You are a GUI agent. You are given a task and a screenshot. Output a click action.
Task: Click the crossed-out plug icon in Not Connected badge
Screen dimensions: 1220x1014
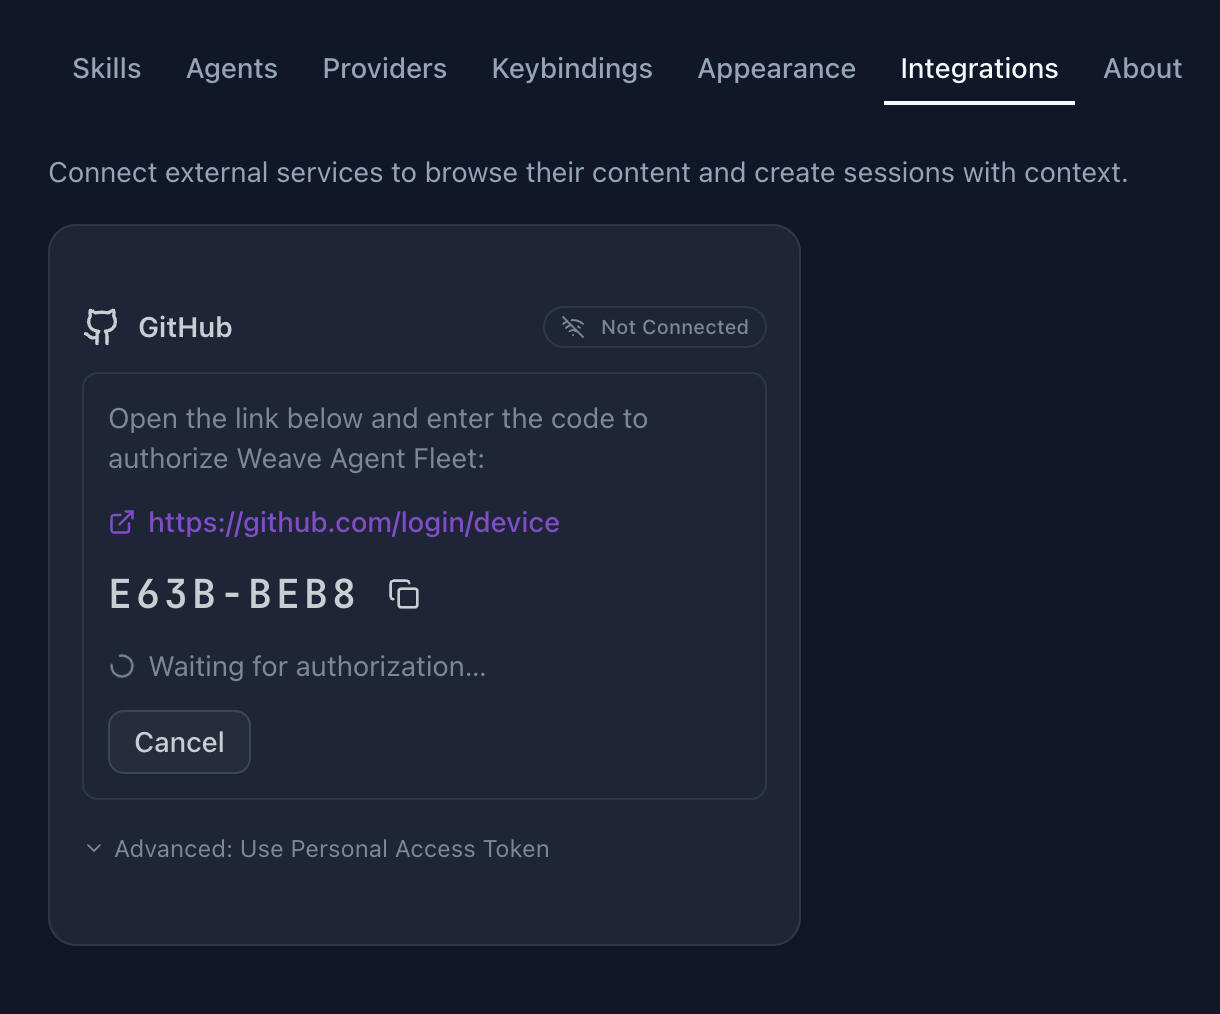coord(572,327)
